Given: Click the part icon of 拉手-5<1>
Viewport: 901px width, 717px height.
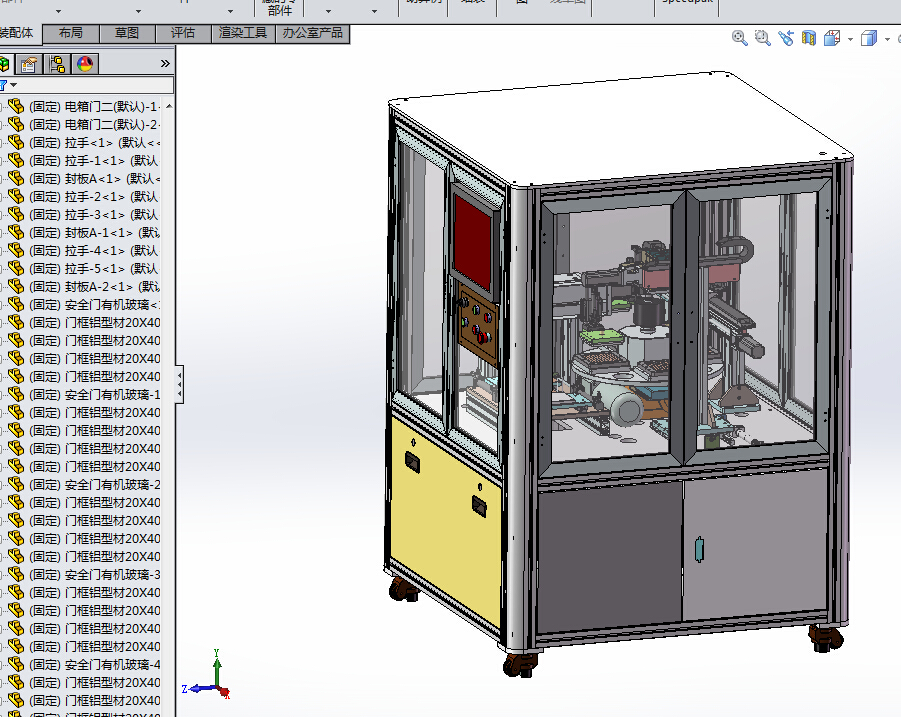Looking at the screenshot, I should click(16, 268).
